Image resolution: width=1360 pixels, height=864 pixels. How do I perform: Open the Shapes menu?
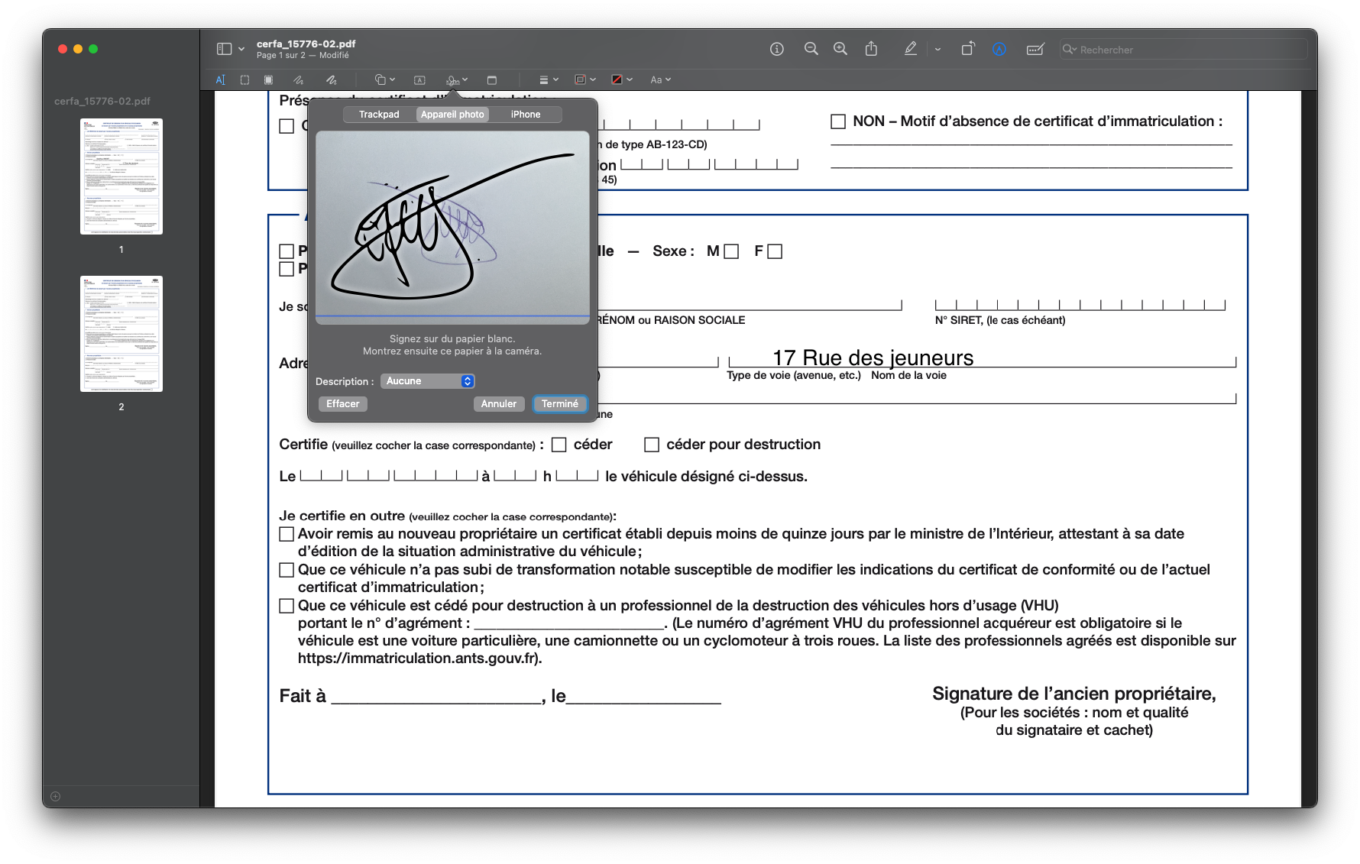(385, 79)
